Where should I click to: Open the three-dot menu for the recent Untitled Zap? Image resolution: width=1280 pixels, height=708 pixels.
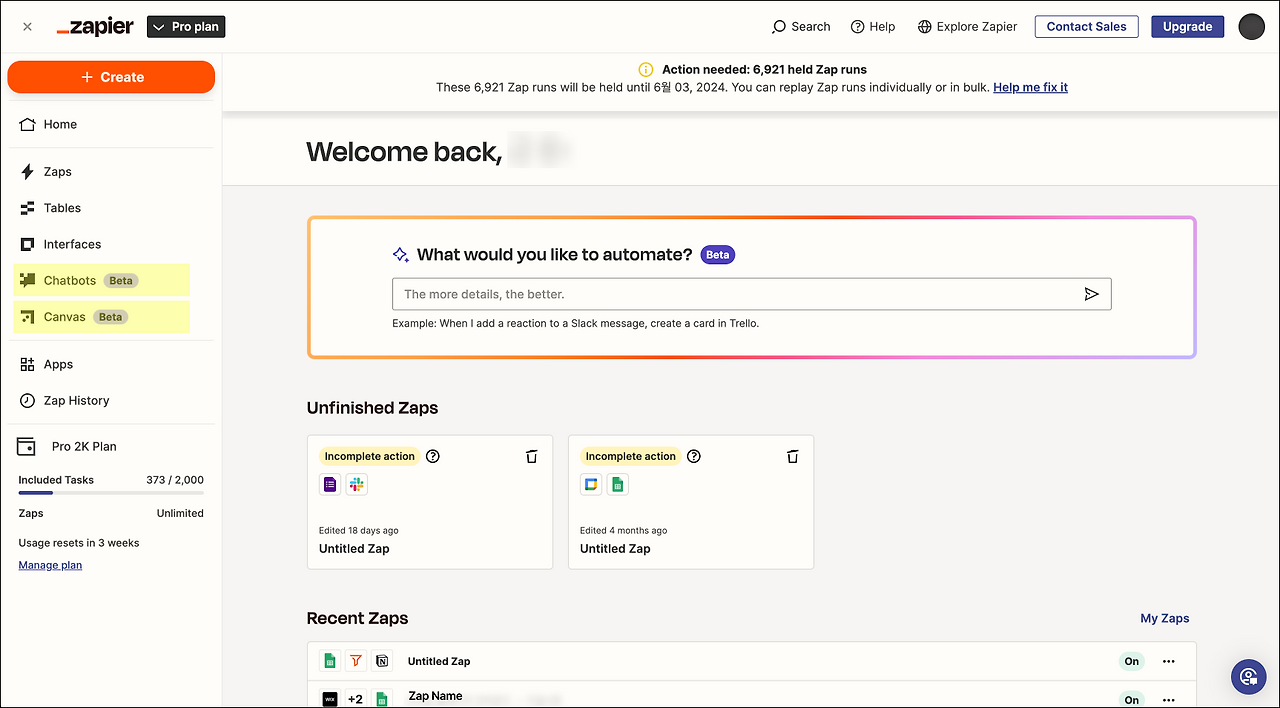pos(1168,661)
